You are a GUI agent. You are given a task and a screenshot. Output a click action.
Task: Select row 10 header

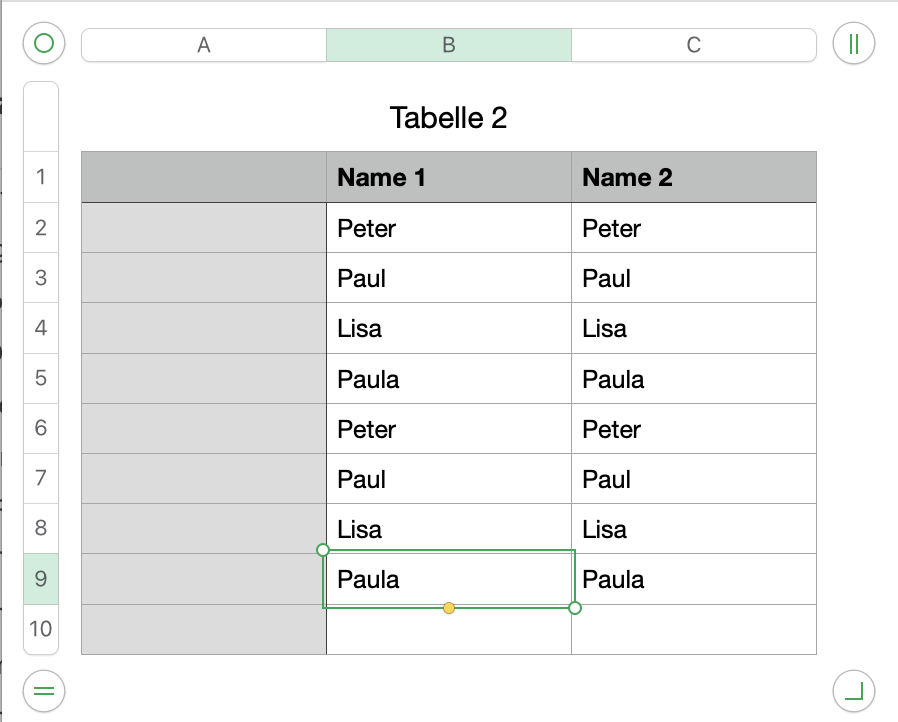point(41,629)
